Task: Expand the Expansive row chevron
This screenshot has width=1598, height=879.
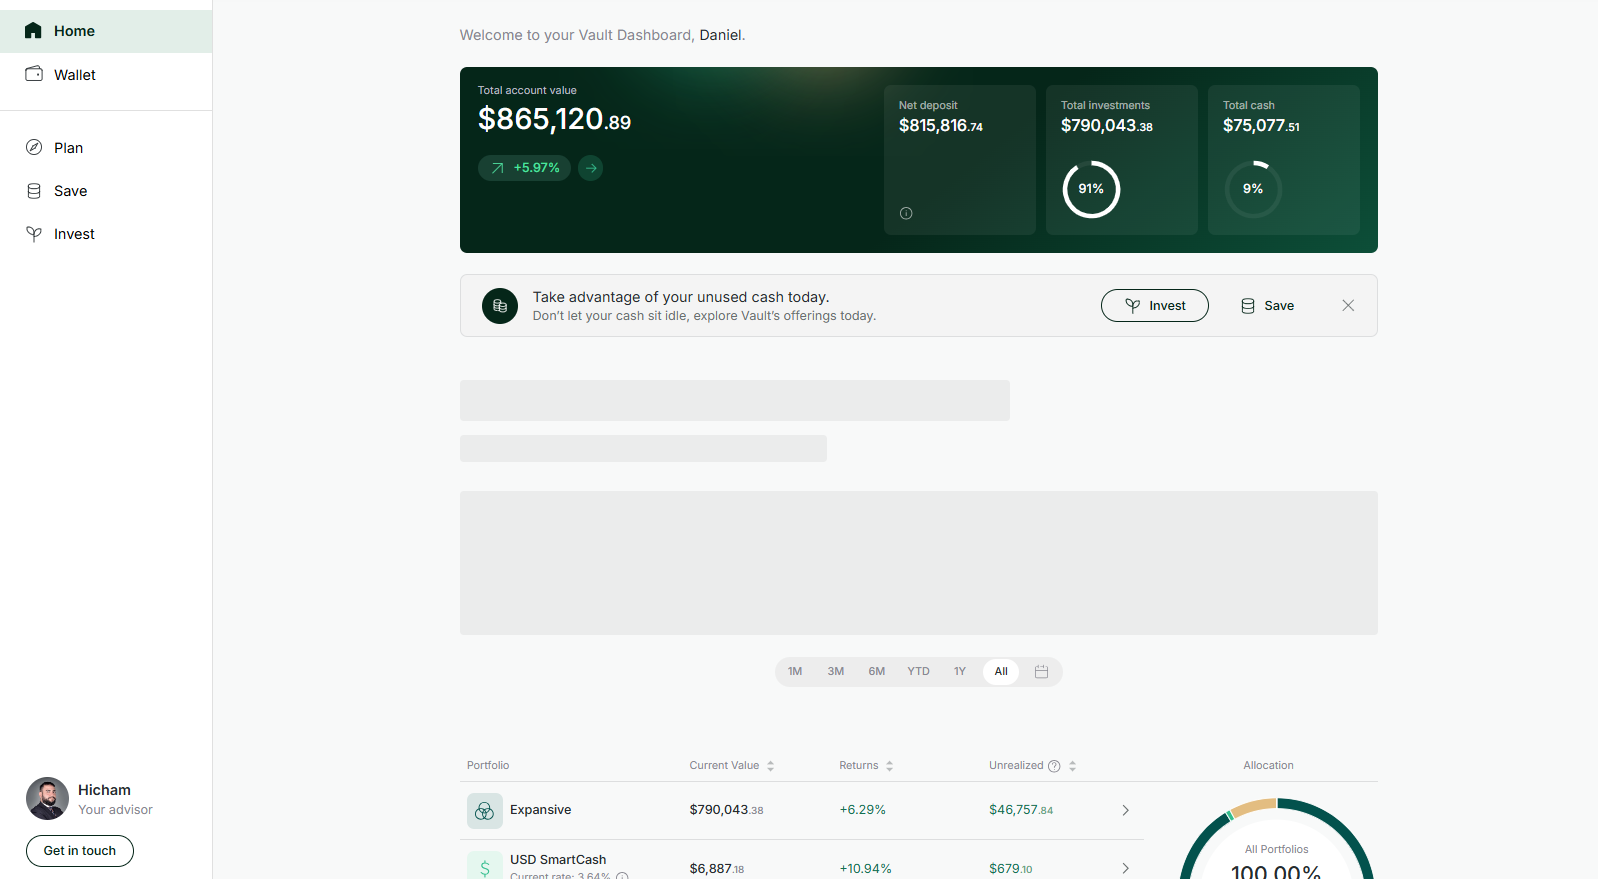Action: [x=1125, y=810]
